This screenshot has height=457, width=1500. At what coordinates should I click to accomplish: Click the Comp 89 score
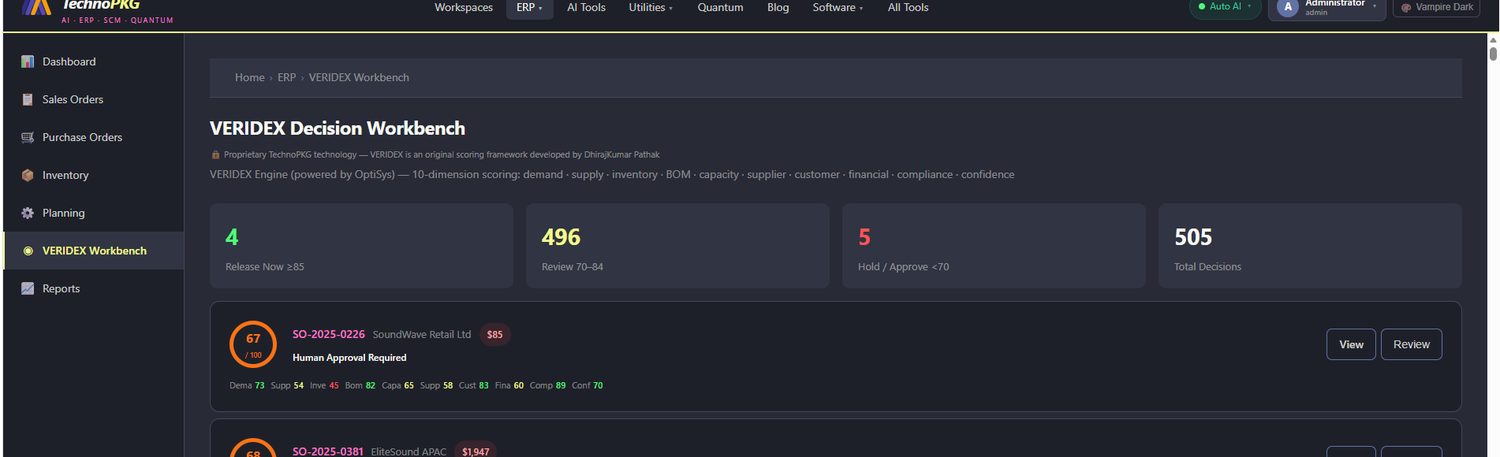(548, 385)
